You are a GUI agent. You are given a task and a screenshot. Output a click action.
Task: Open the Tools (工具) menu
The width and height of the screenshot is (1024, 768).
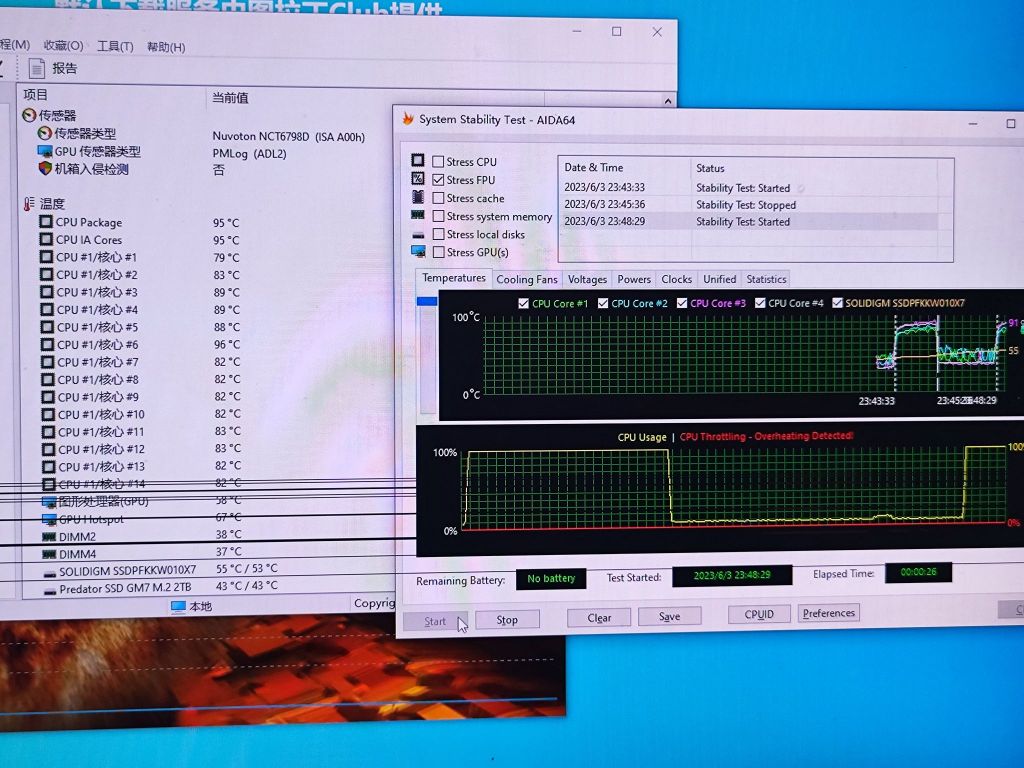point(115,46)
